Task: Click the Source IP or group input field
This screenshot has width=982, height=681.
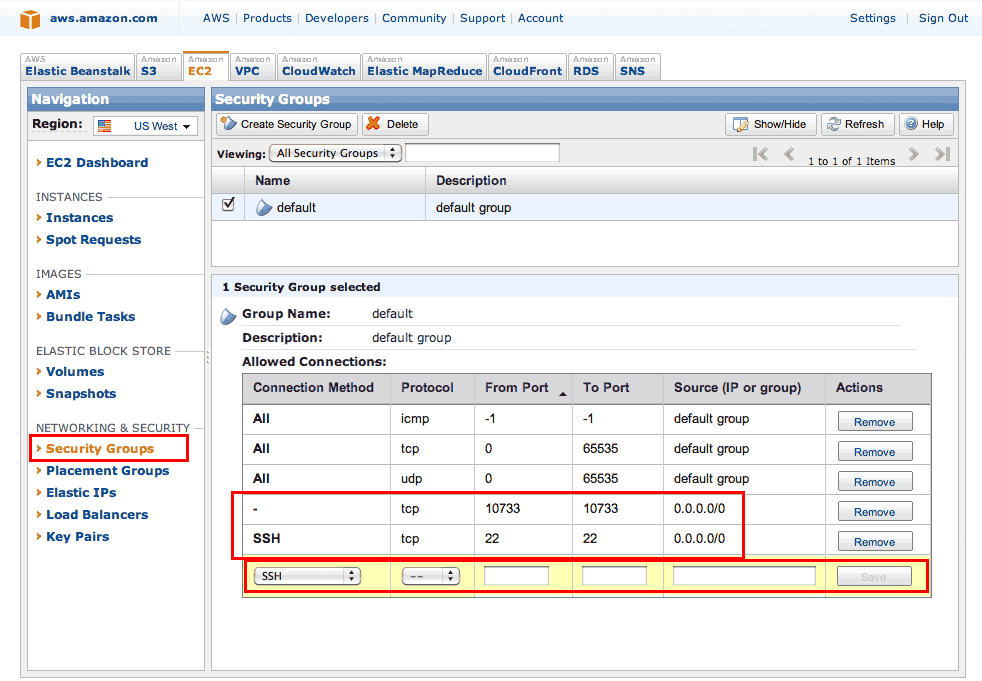Action: click(x=745, y=576)
